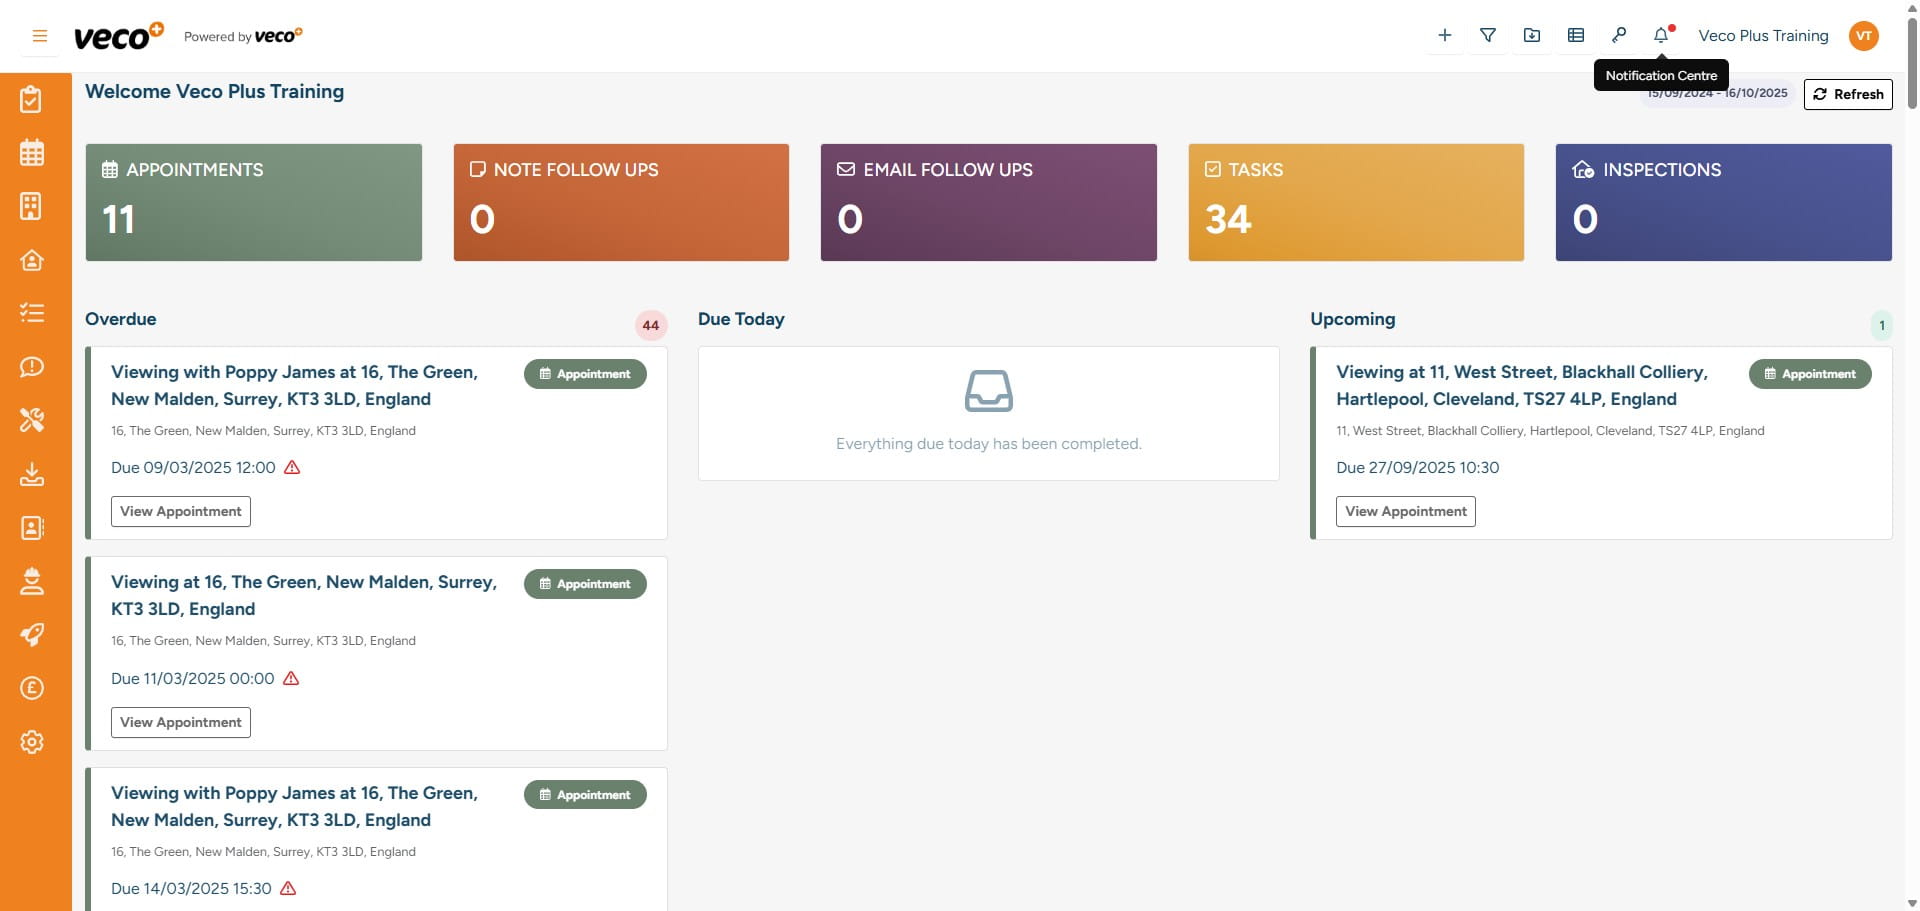Select the Inspections summary card

click(1722, 202)
